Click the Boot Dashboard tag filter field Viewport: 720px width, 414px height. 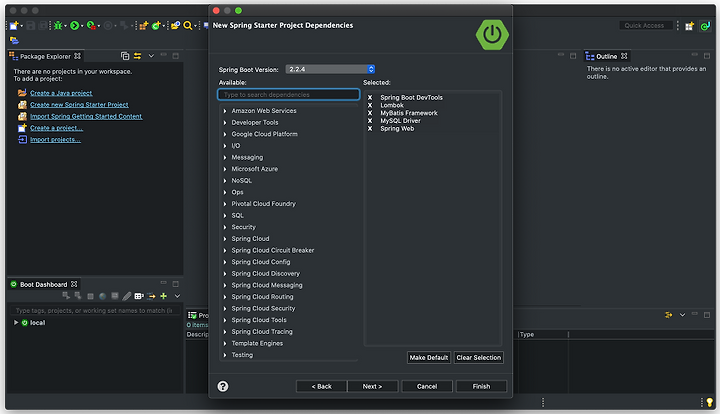(94, 311)
